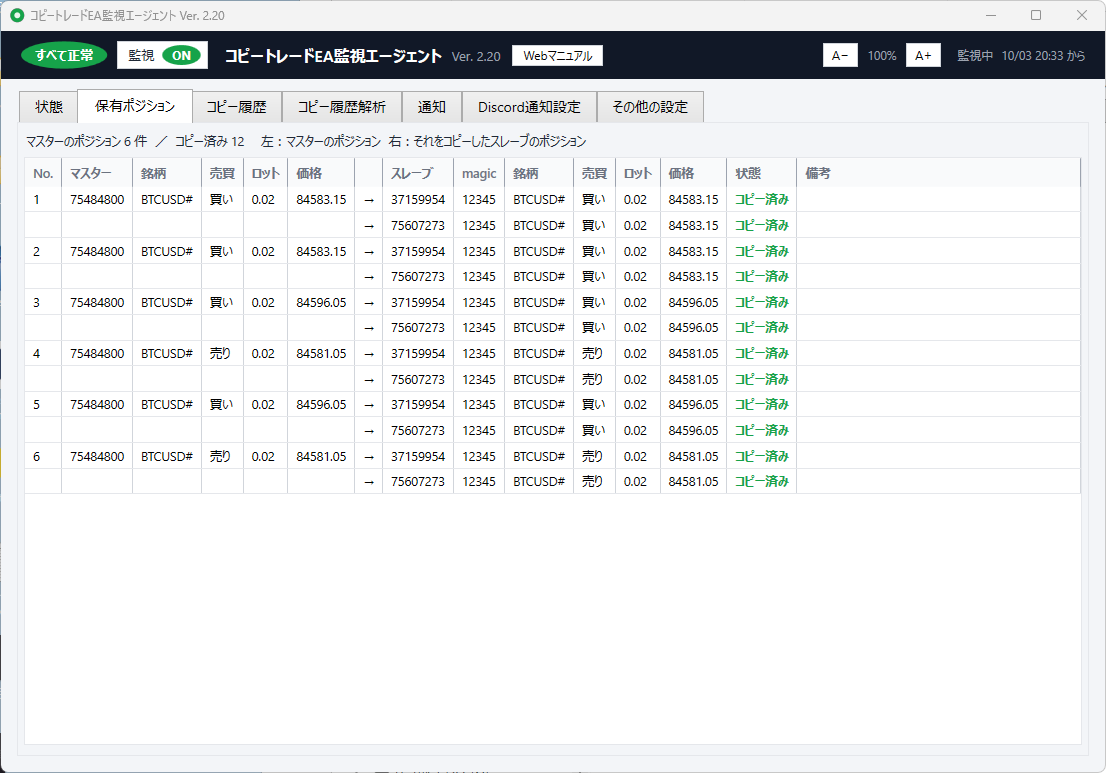1106x773 pixels.
Task: Click the magic column header
Action: [479, 174]
